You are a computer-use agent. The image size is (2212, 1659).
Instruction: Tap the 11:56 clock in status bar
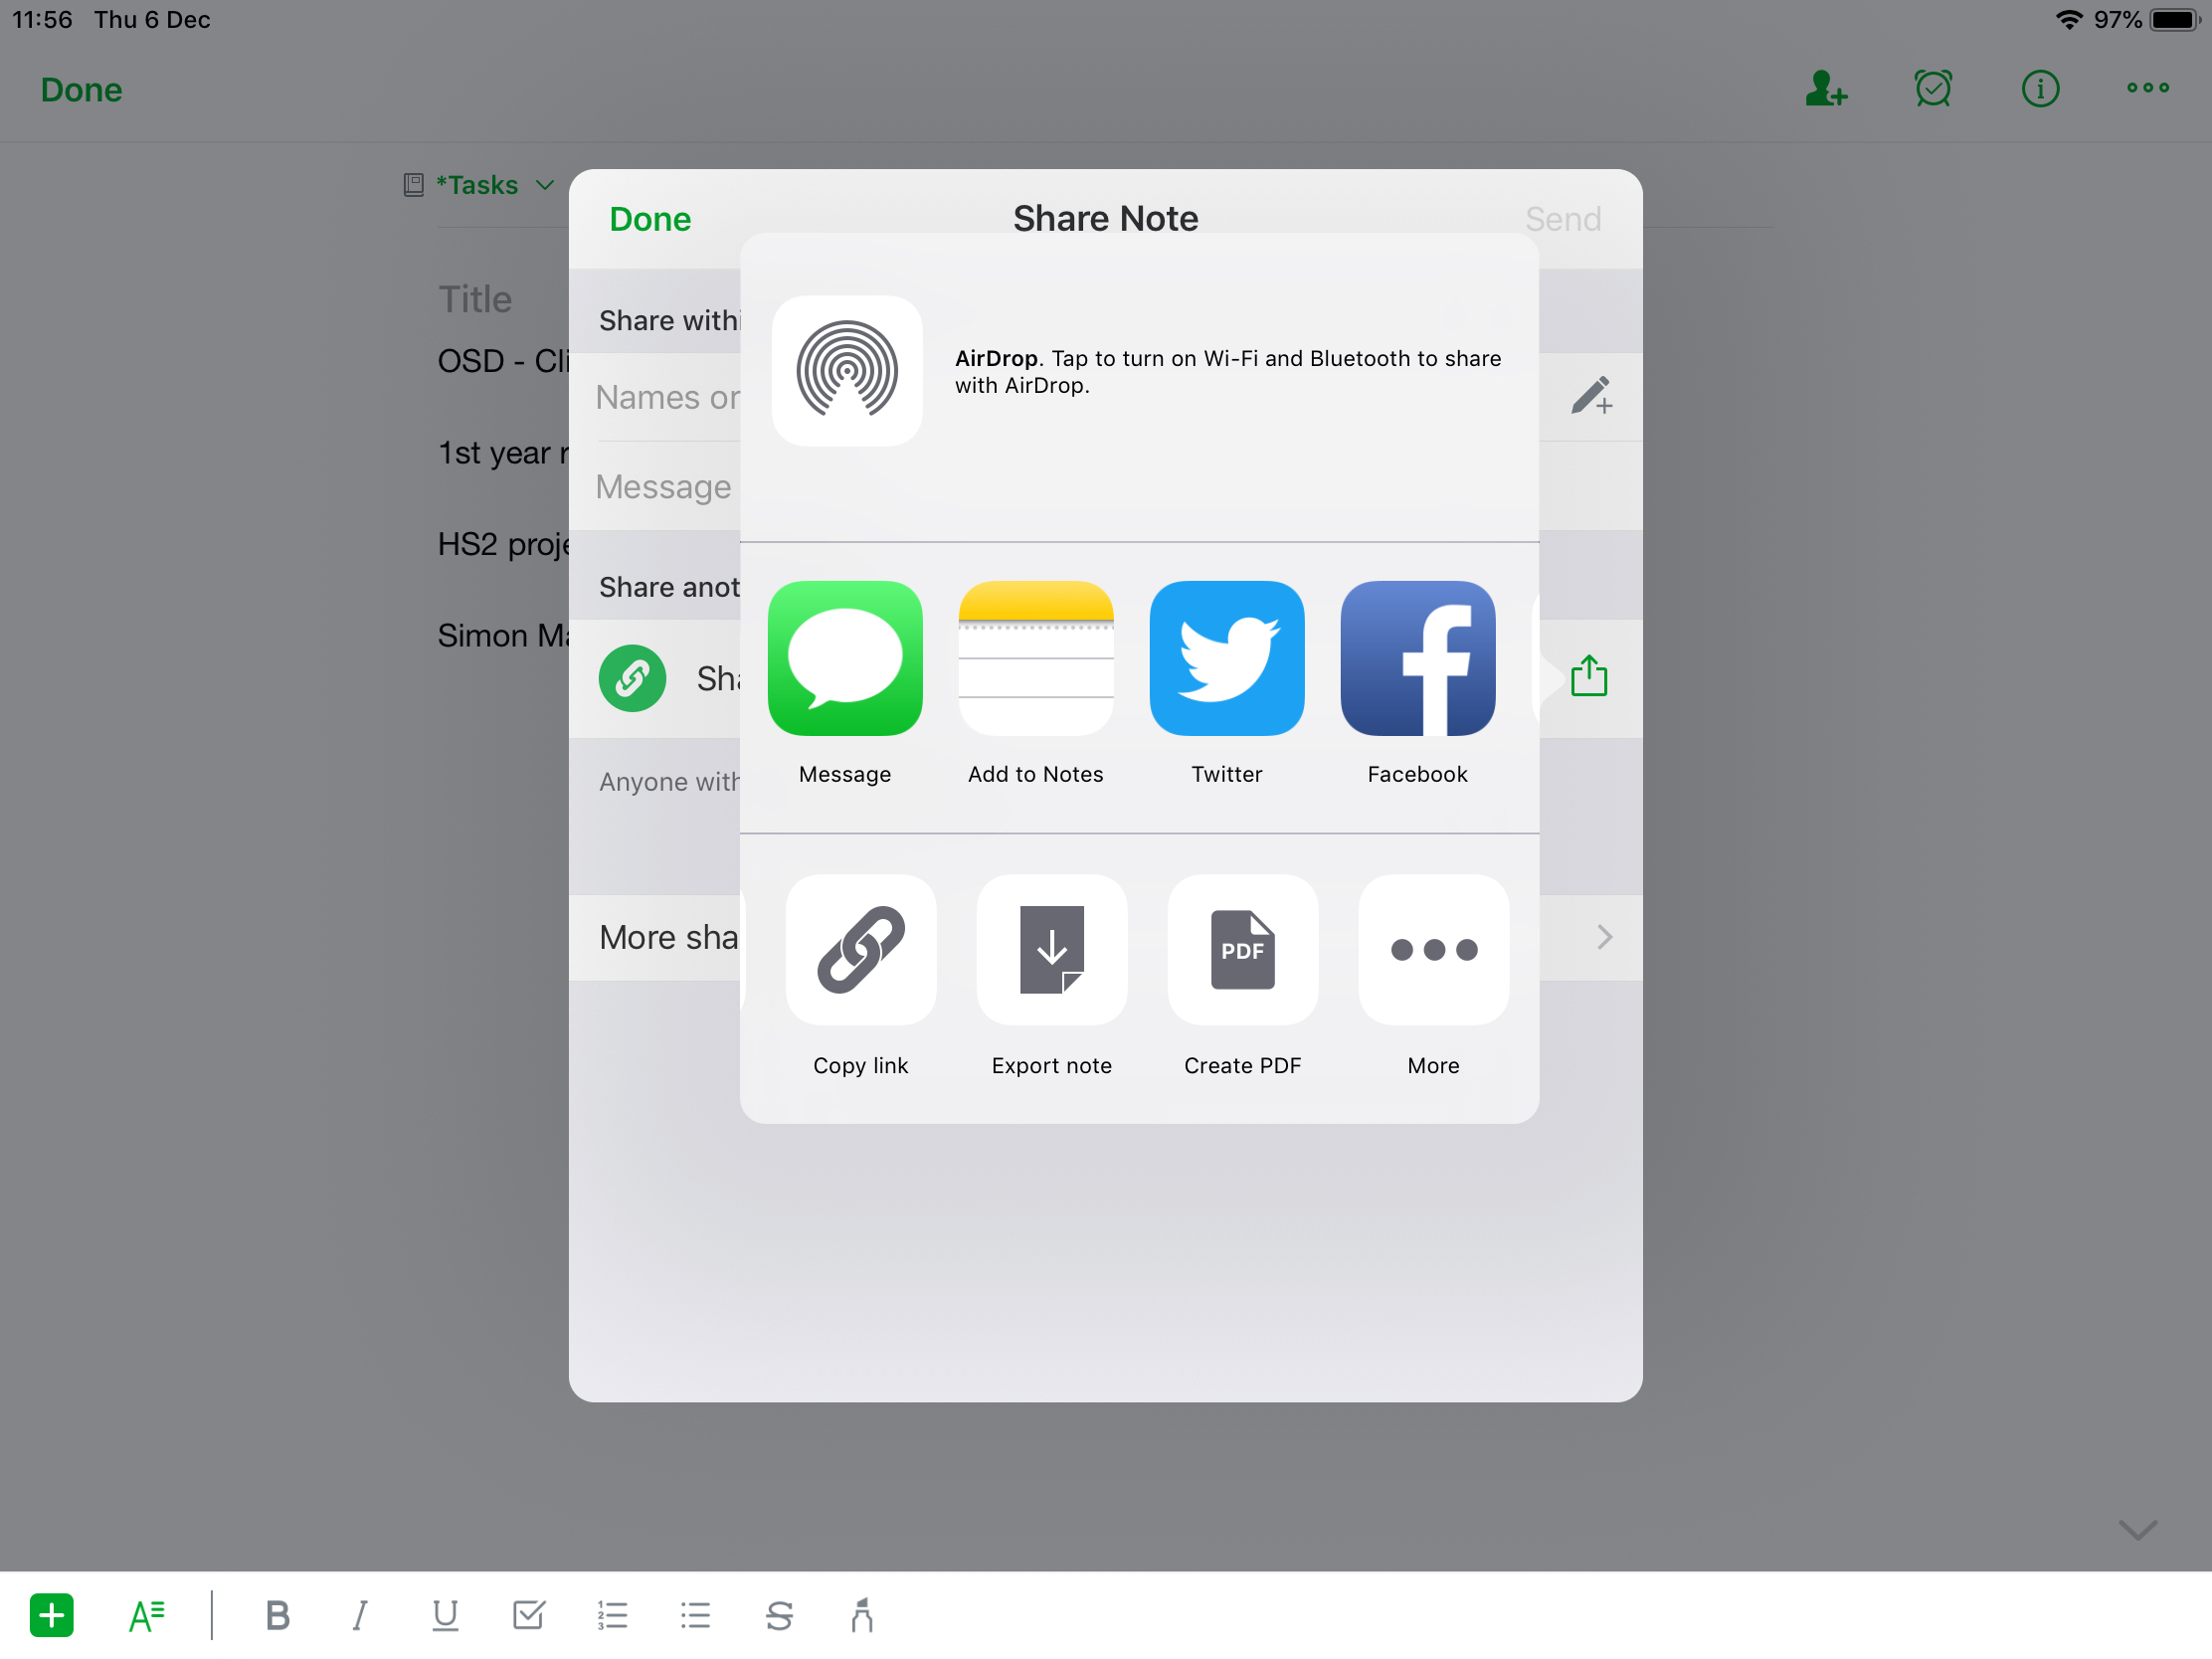42,20
